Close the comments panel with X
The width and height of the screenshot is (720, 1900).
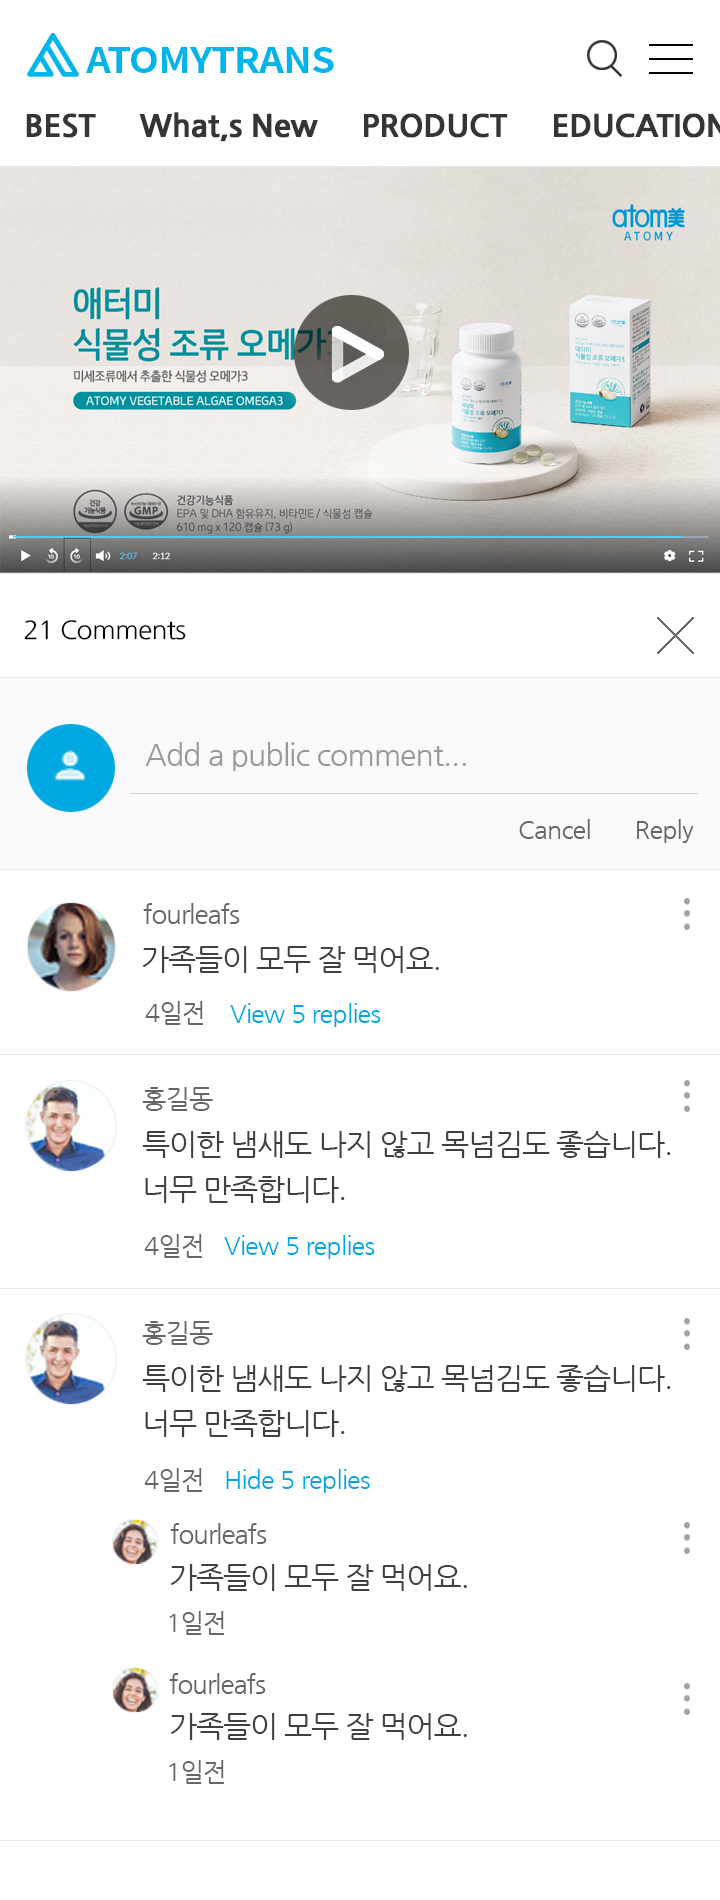[675, 635]
